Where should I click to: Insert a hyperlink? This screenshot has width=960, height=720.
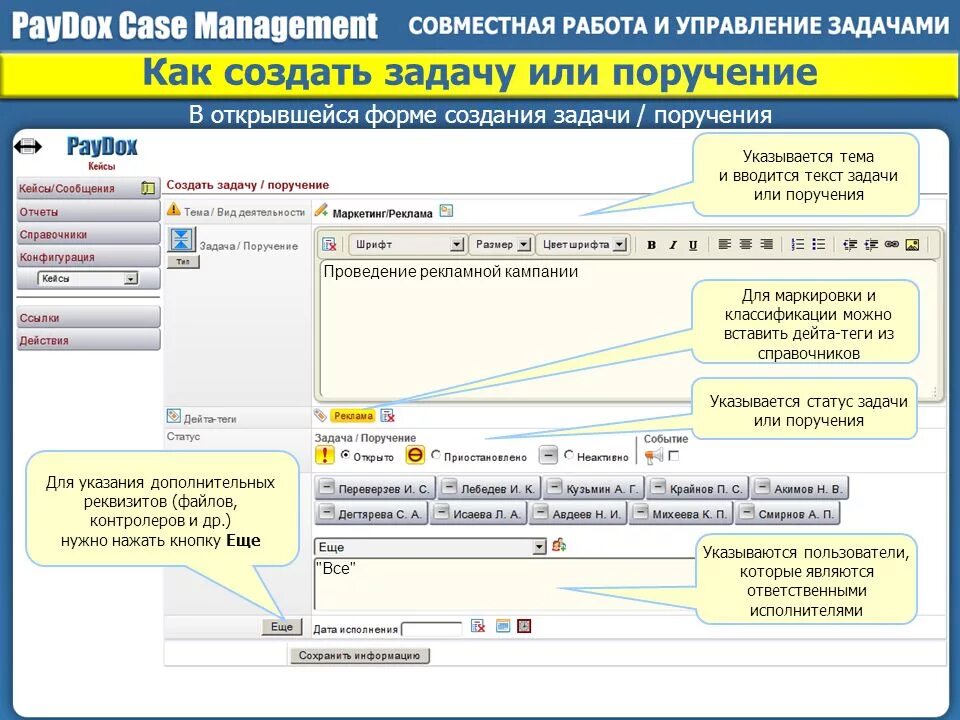(891, 244)
